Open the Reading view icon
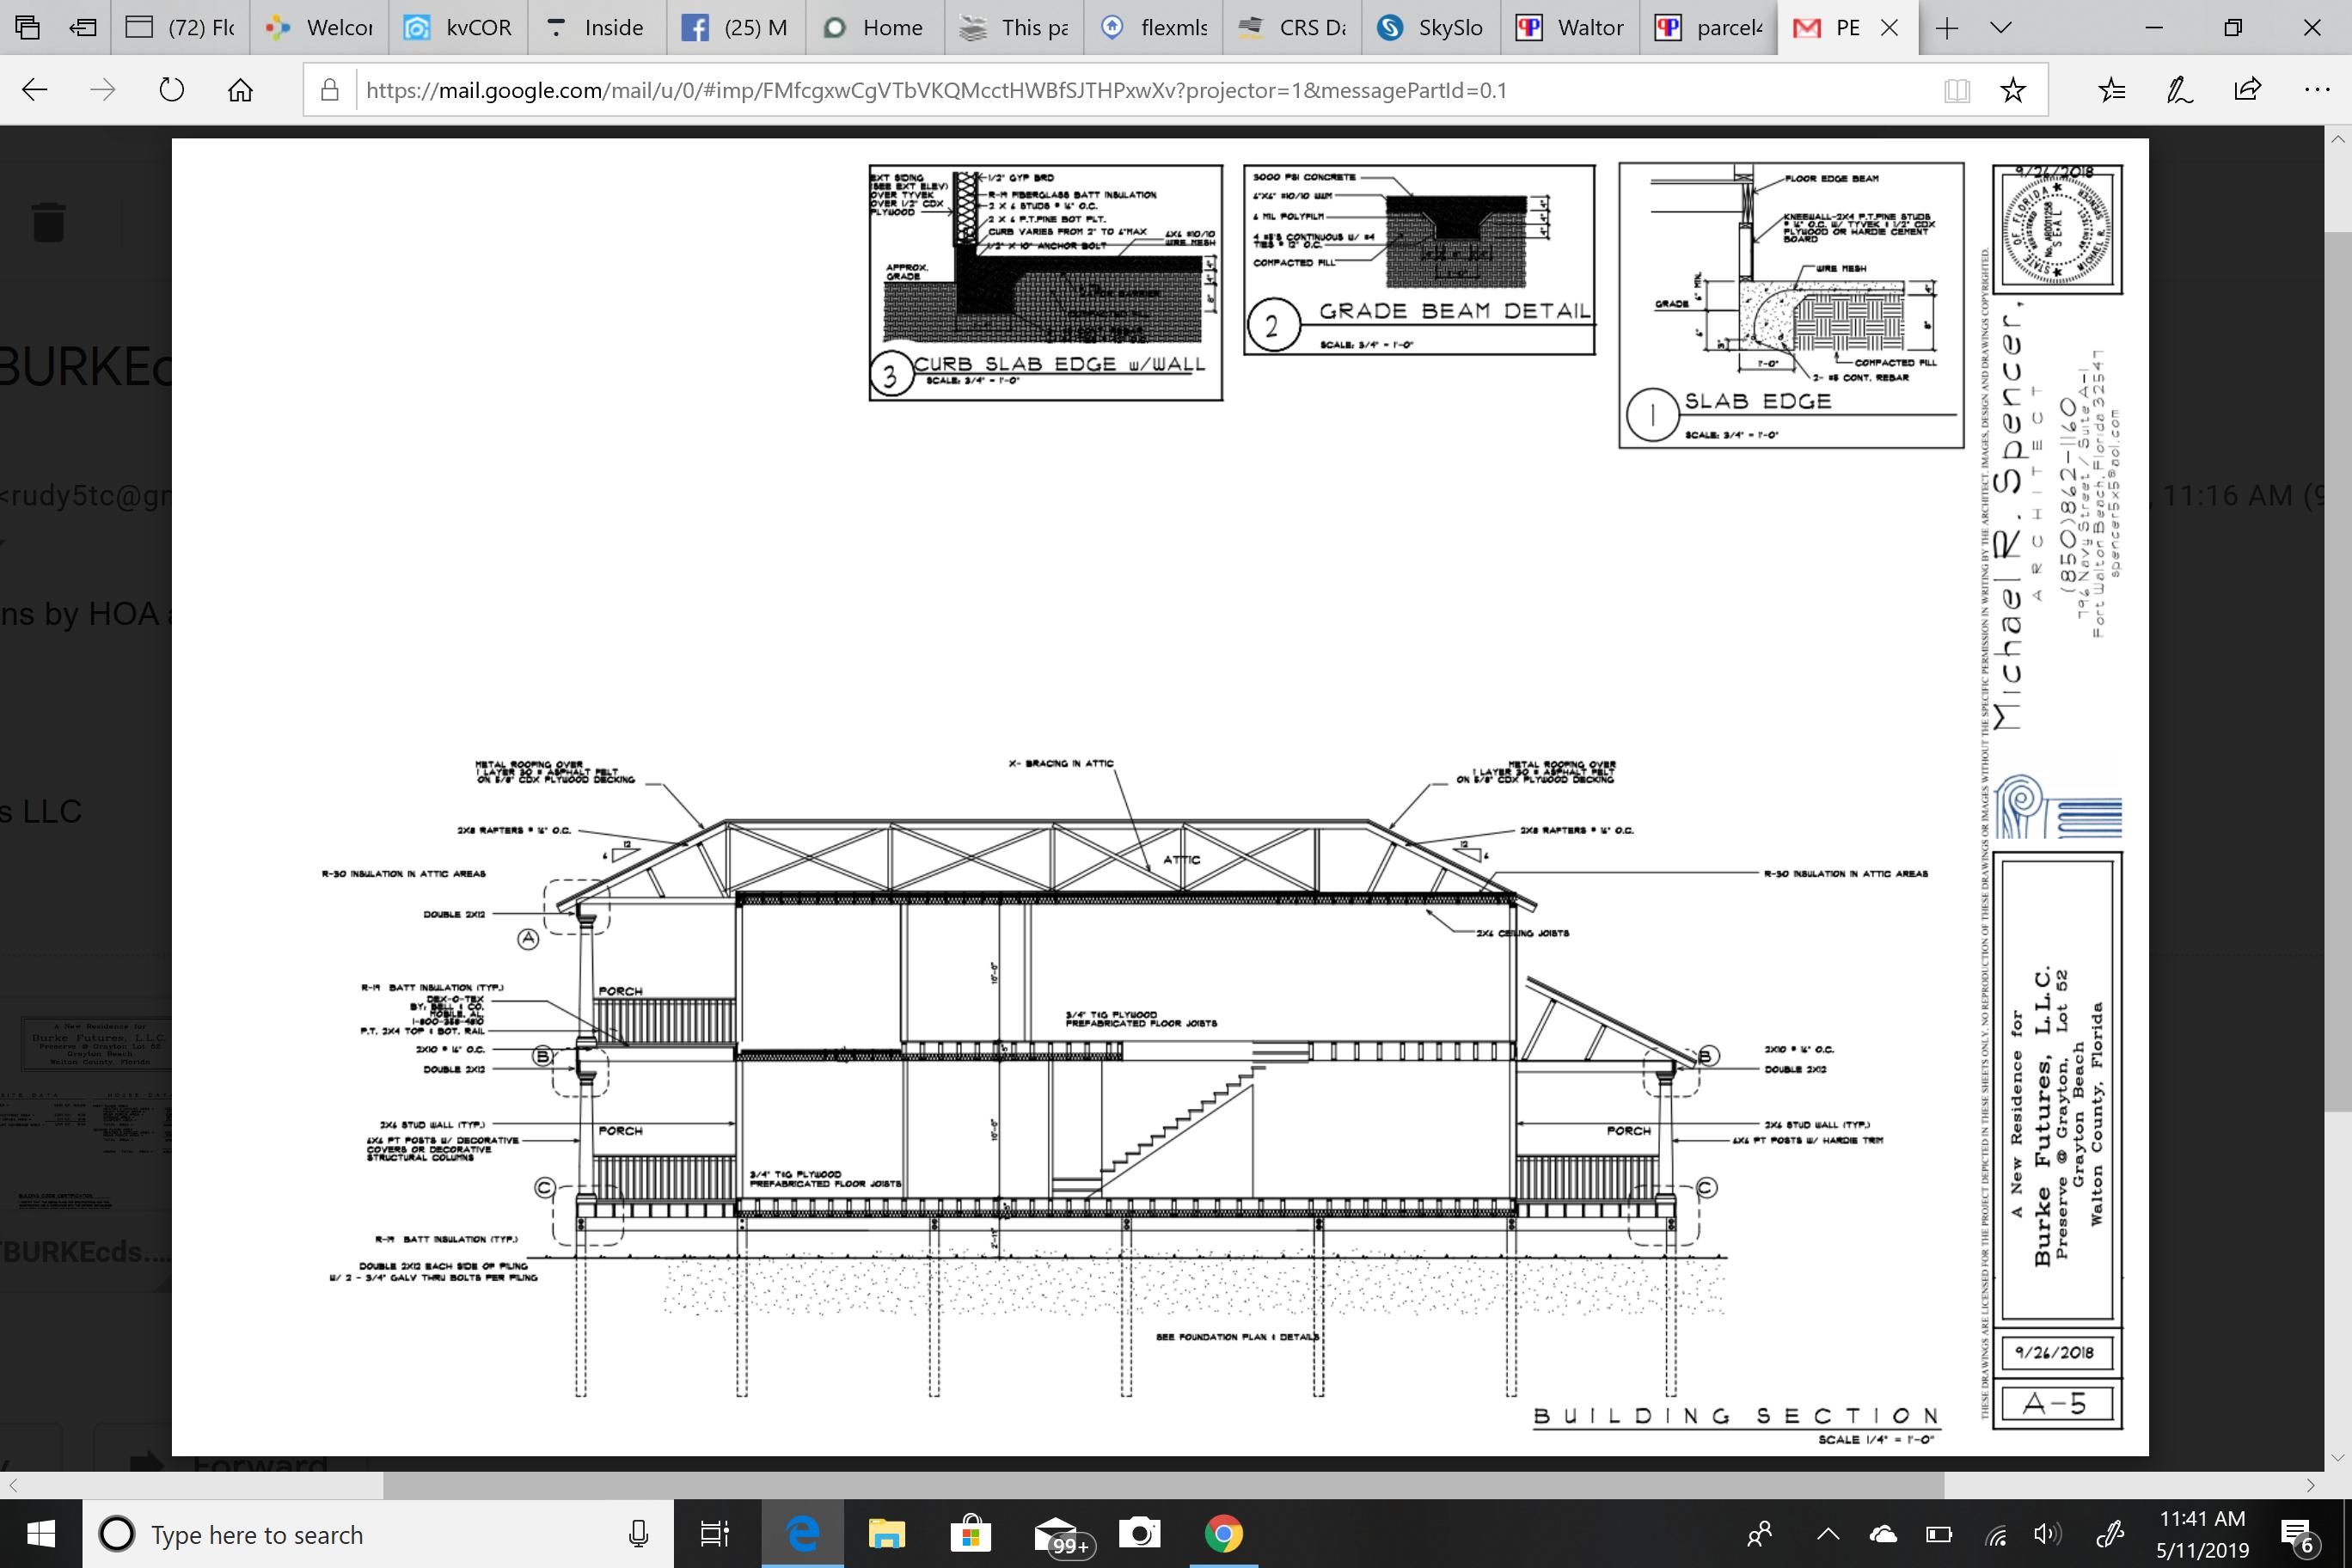This screenshot has height=1568, width=2352. (1957, 90)
